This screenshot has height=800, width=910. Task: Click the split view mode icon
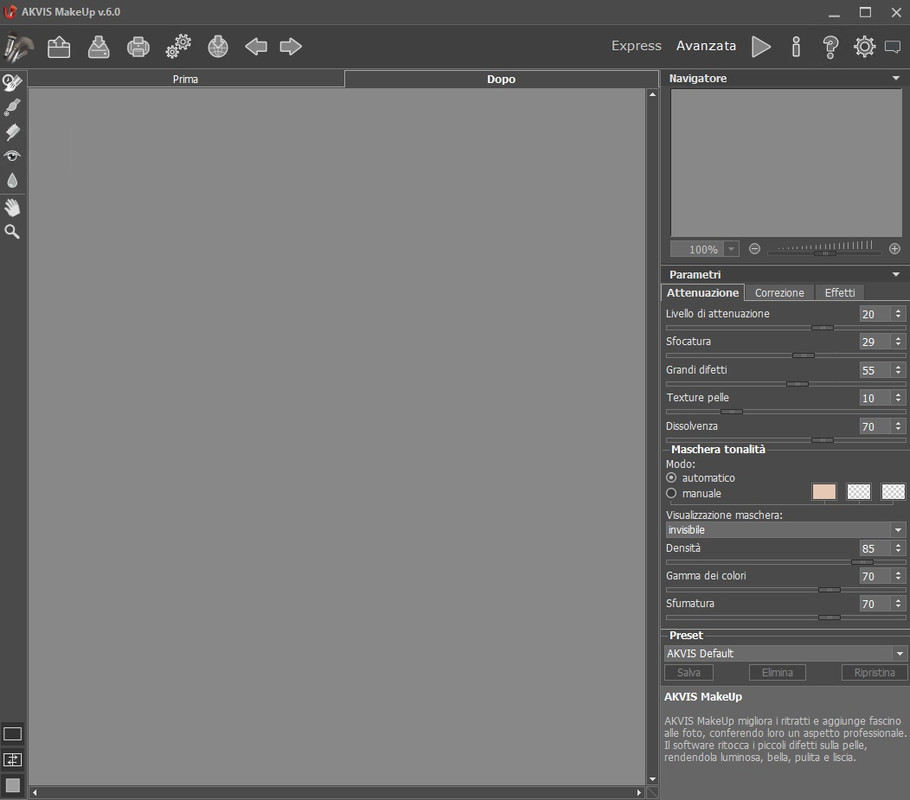pyautogui.click(x=13, y=759)
